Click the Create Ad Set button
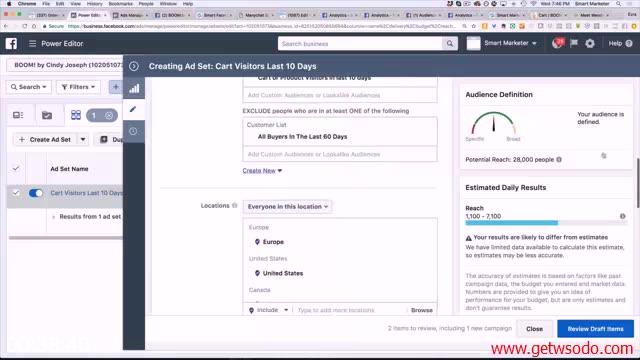 [x=45, y=140]
